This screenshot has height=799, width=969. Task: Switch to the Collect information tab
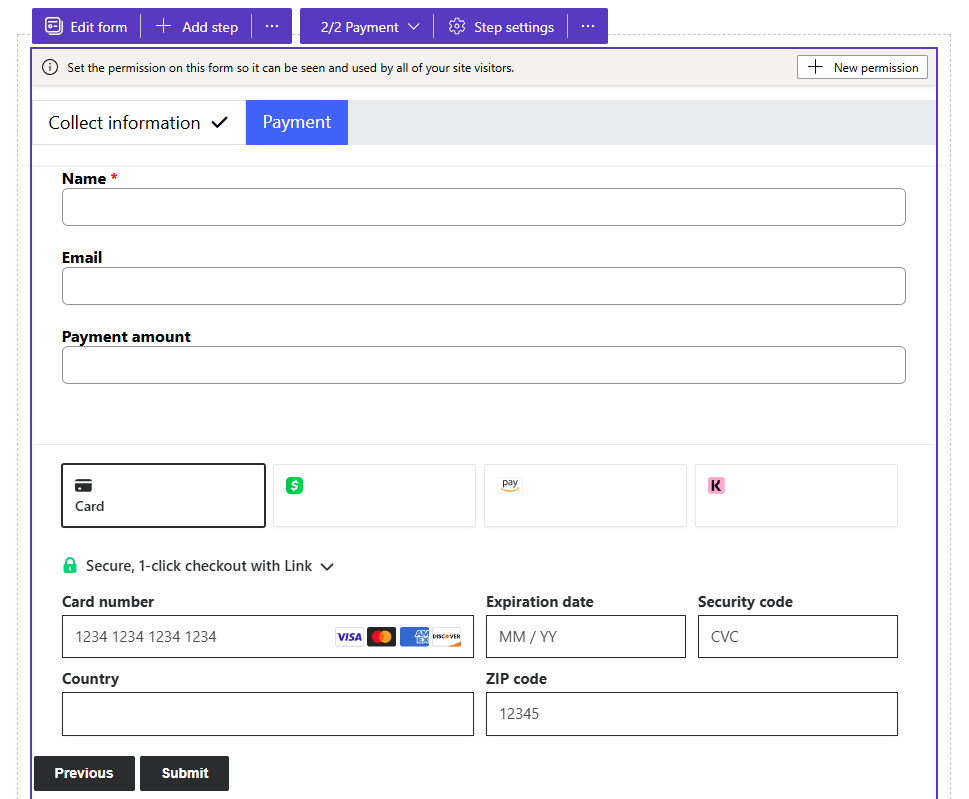click(x=138, y=122)
